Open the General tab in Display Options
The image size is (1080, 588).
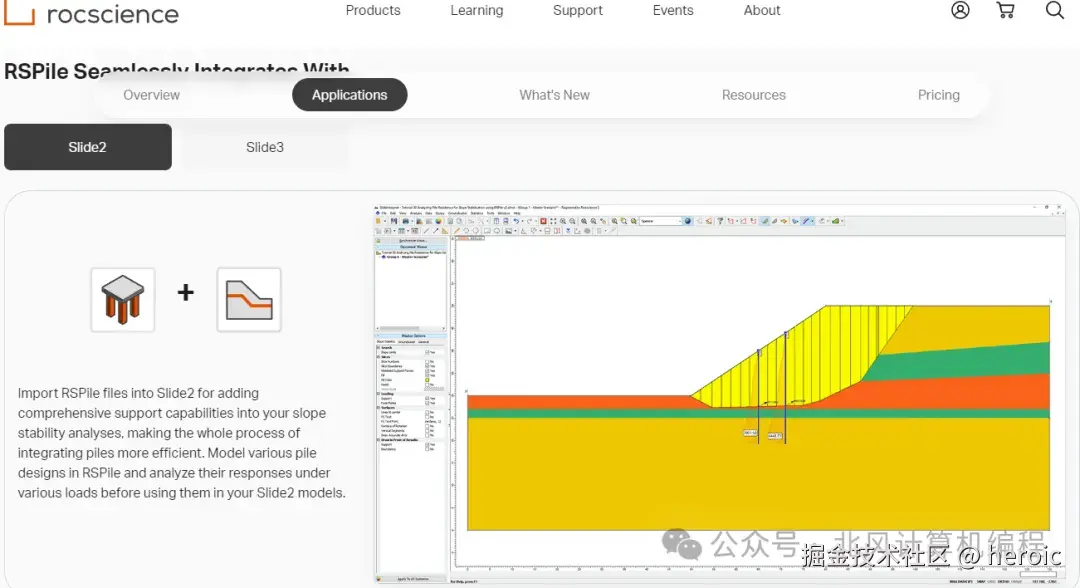pyautogui.click(x=424, y=342)
